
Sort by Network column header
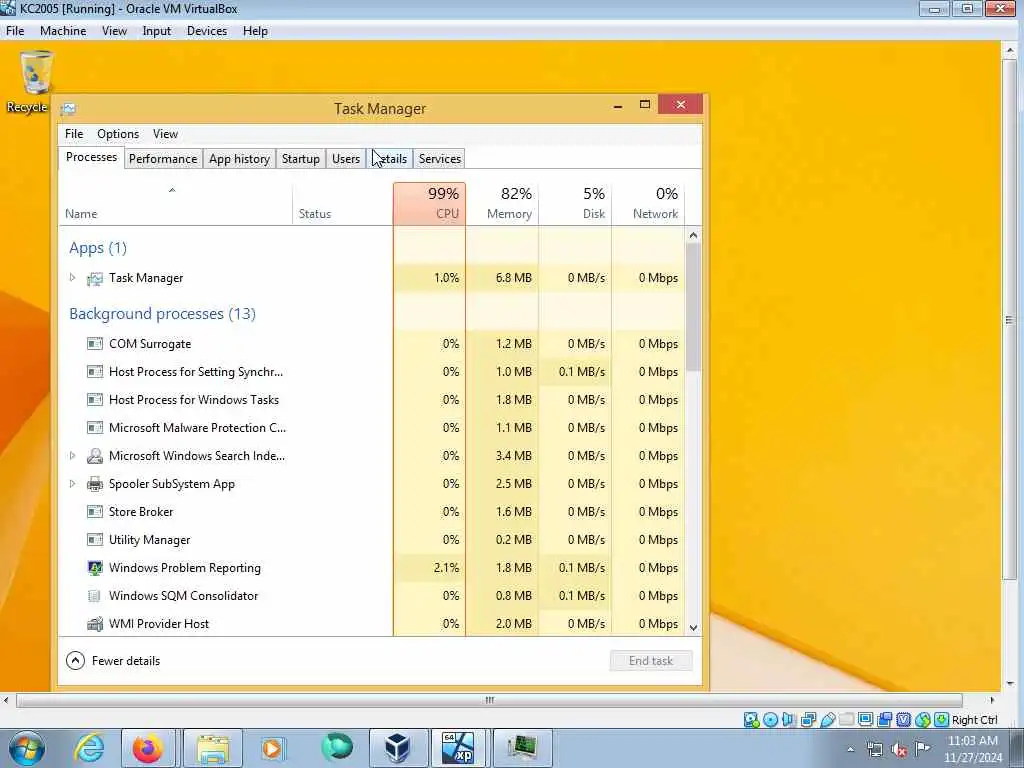[x=648, y=204]
